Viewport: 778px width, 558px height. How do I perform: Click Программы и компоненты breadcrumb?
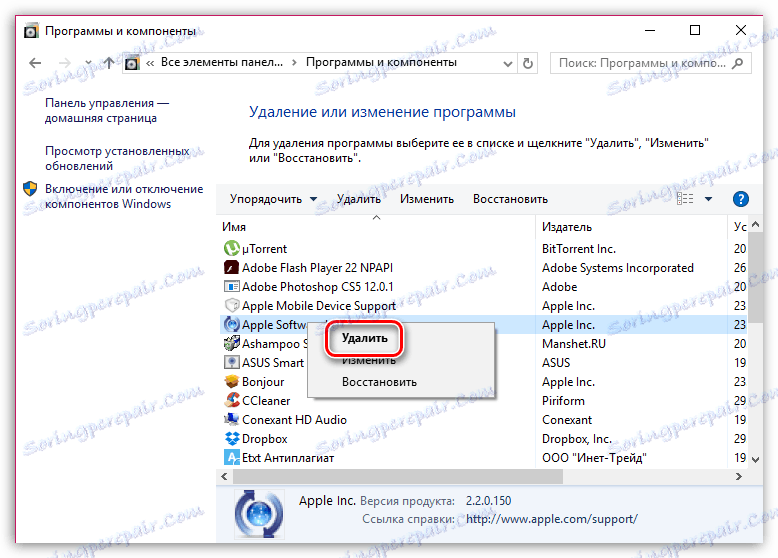click(x=381, y=62)
